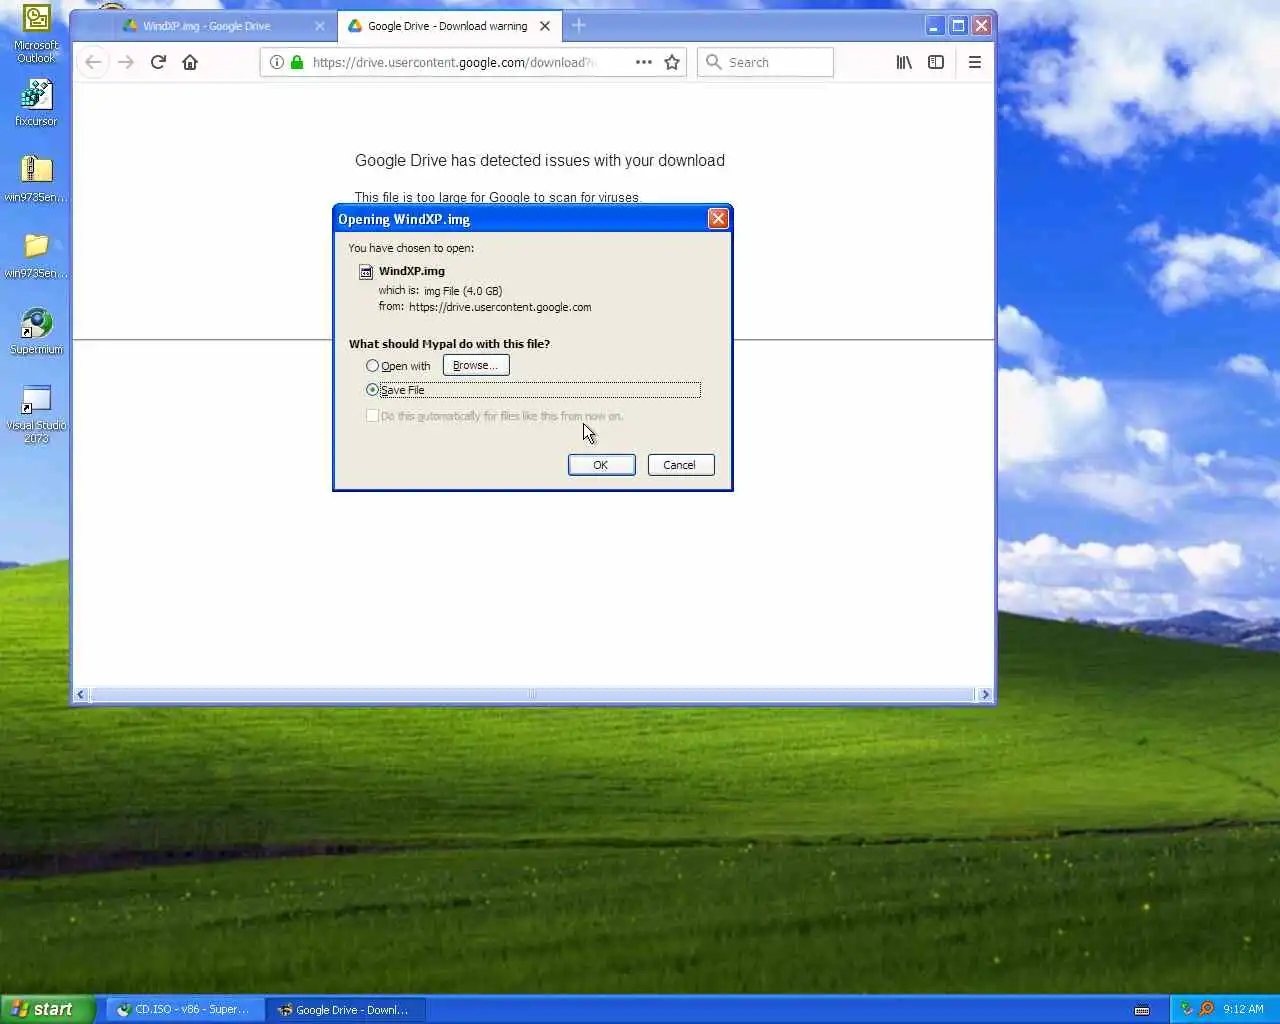Click the browser Forward arrow
Image resolution: width=1280 pixels, height=1024 pixels.
(126, 62)
